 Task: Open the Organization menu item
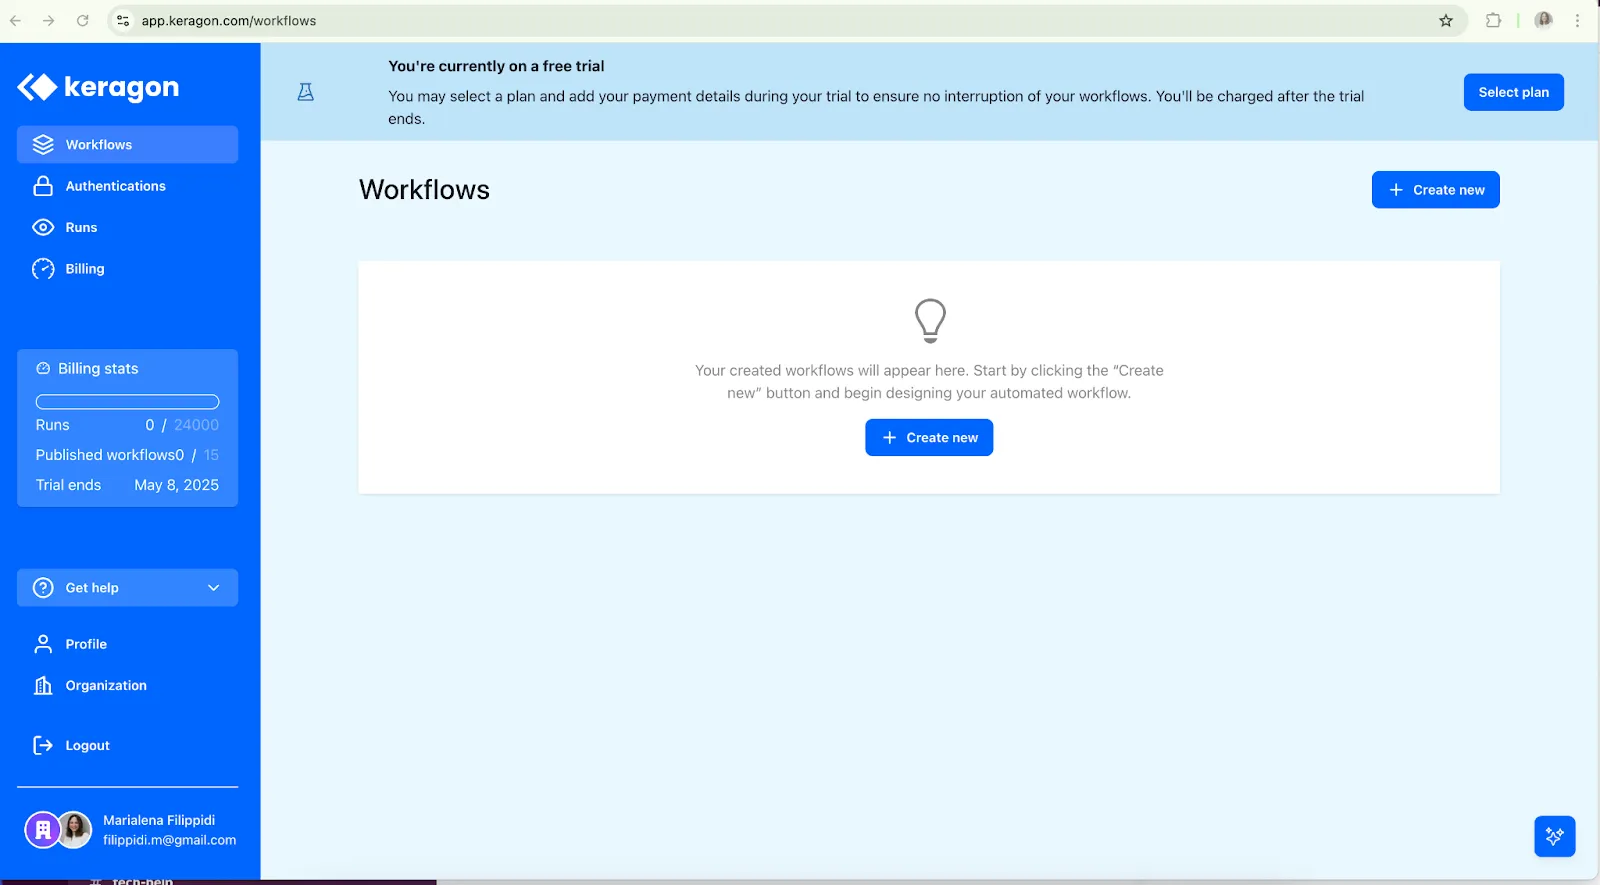(x=127, y=685)
